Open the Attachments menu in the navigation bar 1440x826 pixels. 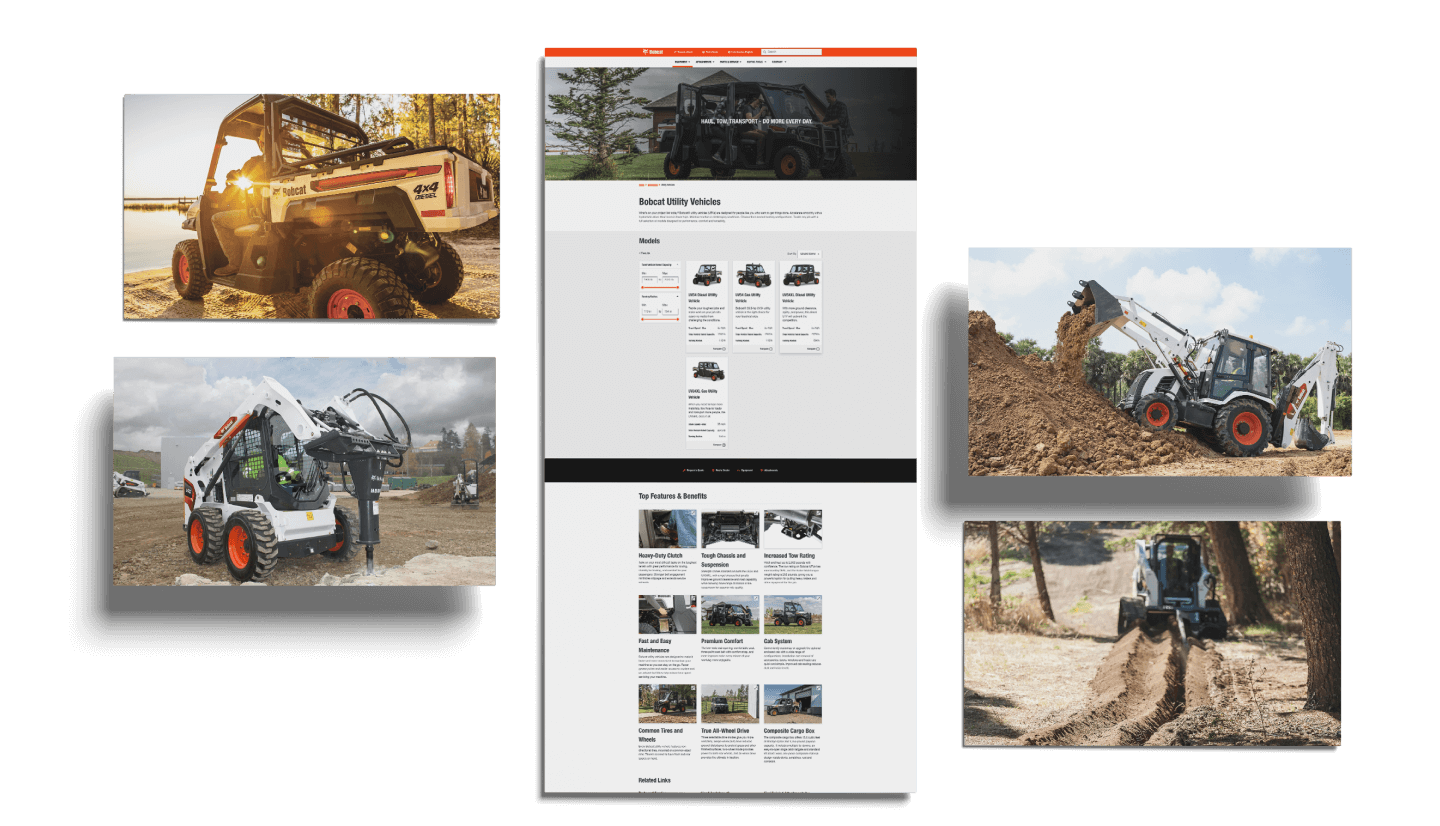coord(705,62)
